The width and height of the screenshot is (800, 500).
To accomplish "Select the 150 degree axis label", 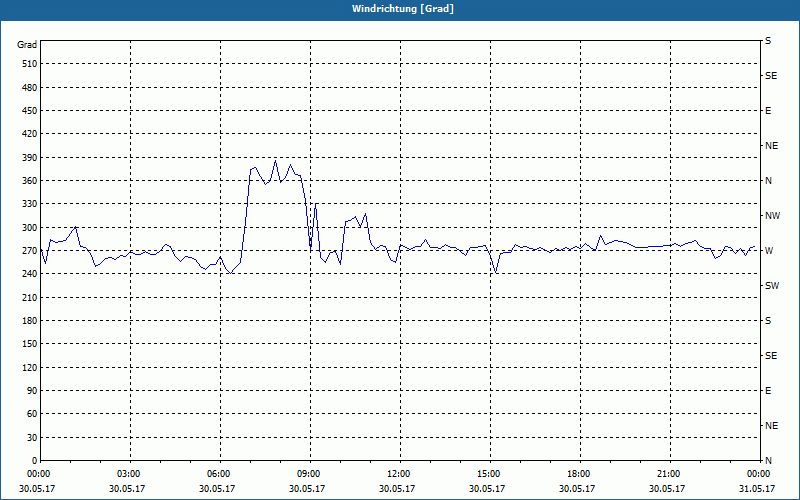I will click(30, 344).
